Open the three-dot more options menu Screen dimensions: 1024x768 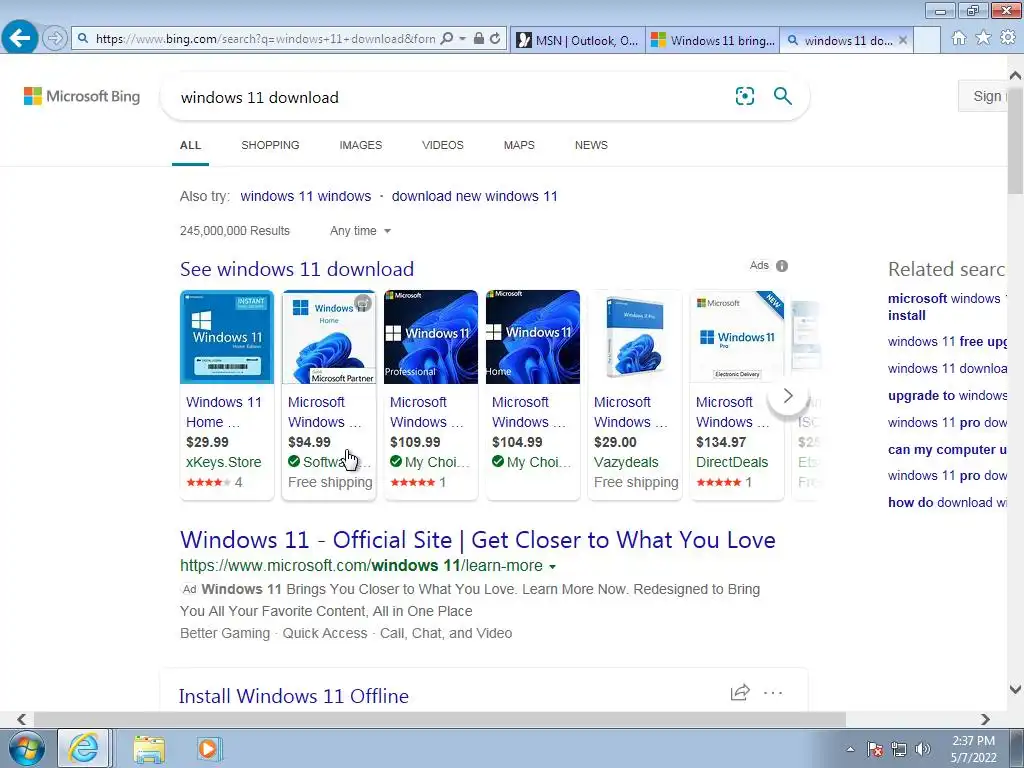[x=773, y=692]
